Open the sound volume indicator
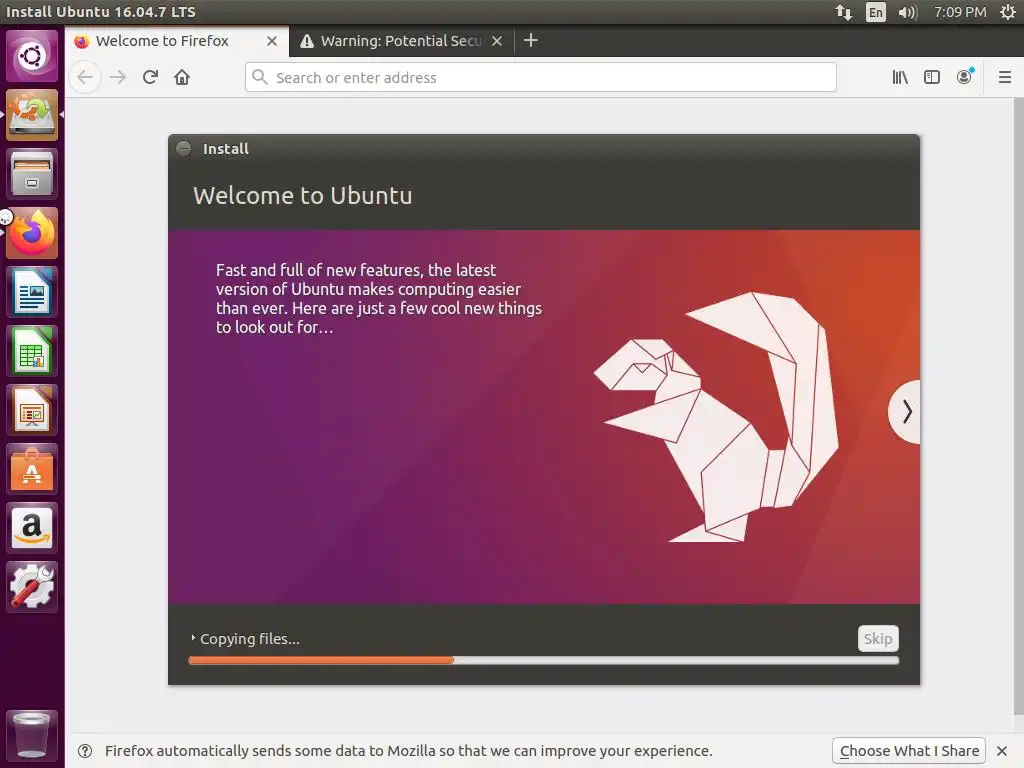 click(908, 12)
